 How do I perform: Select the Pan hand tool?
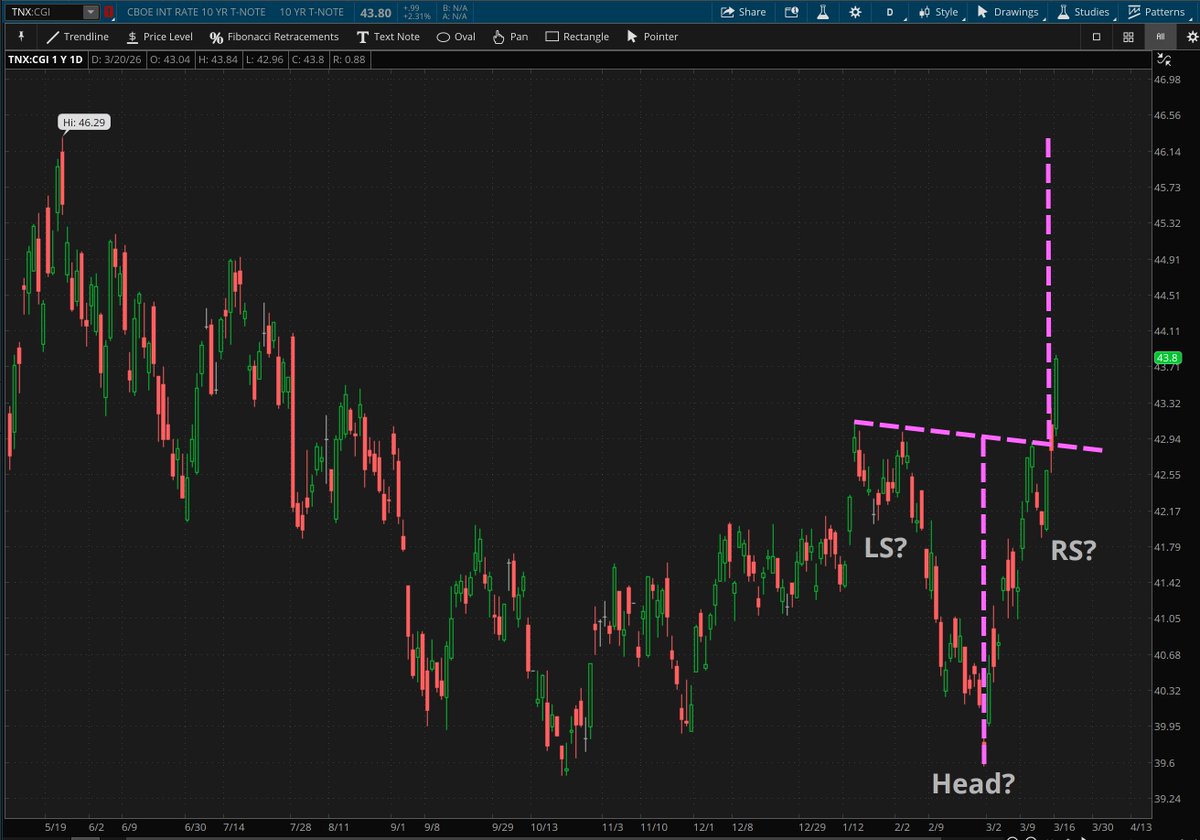coord(510,36)
